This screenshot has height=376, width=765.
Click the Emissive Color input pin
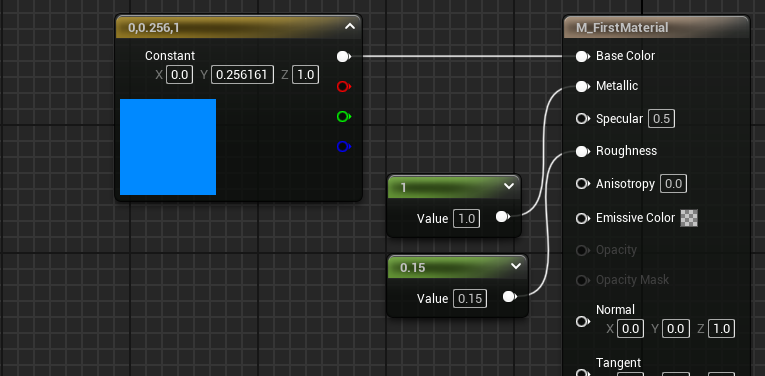[x=583, y=218]
